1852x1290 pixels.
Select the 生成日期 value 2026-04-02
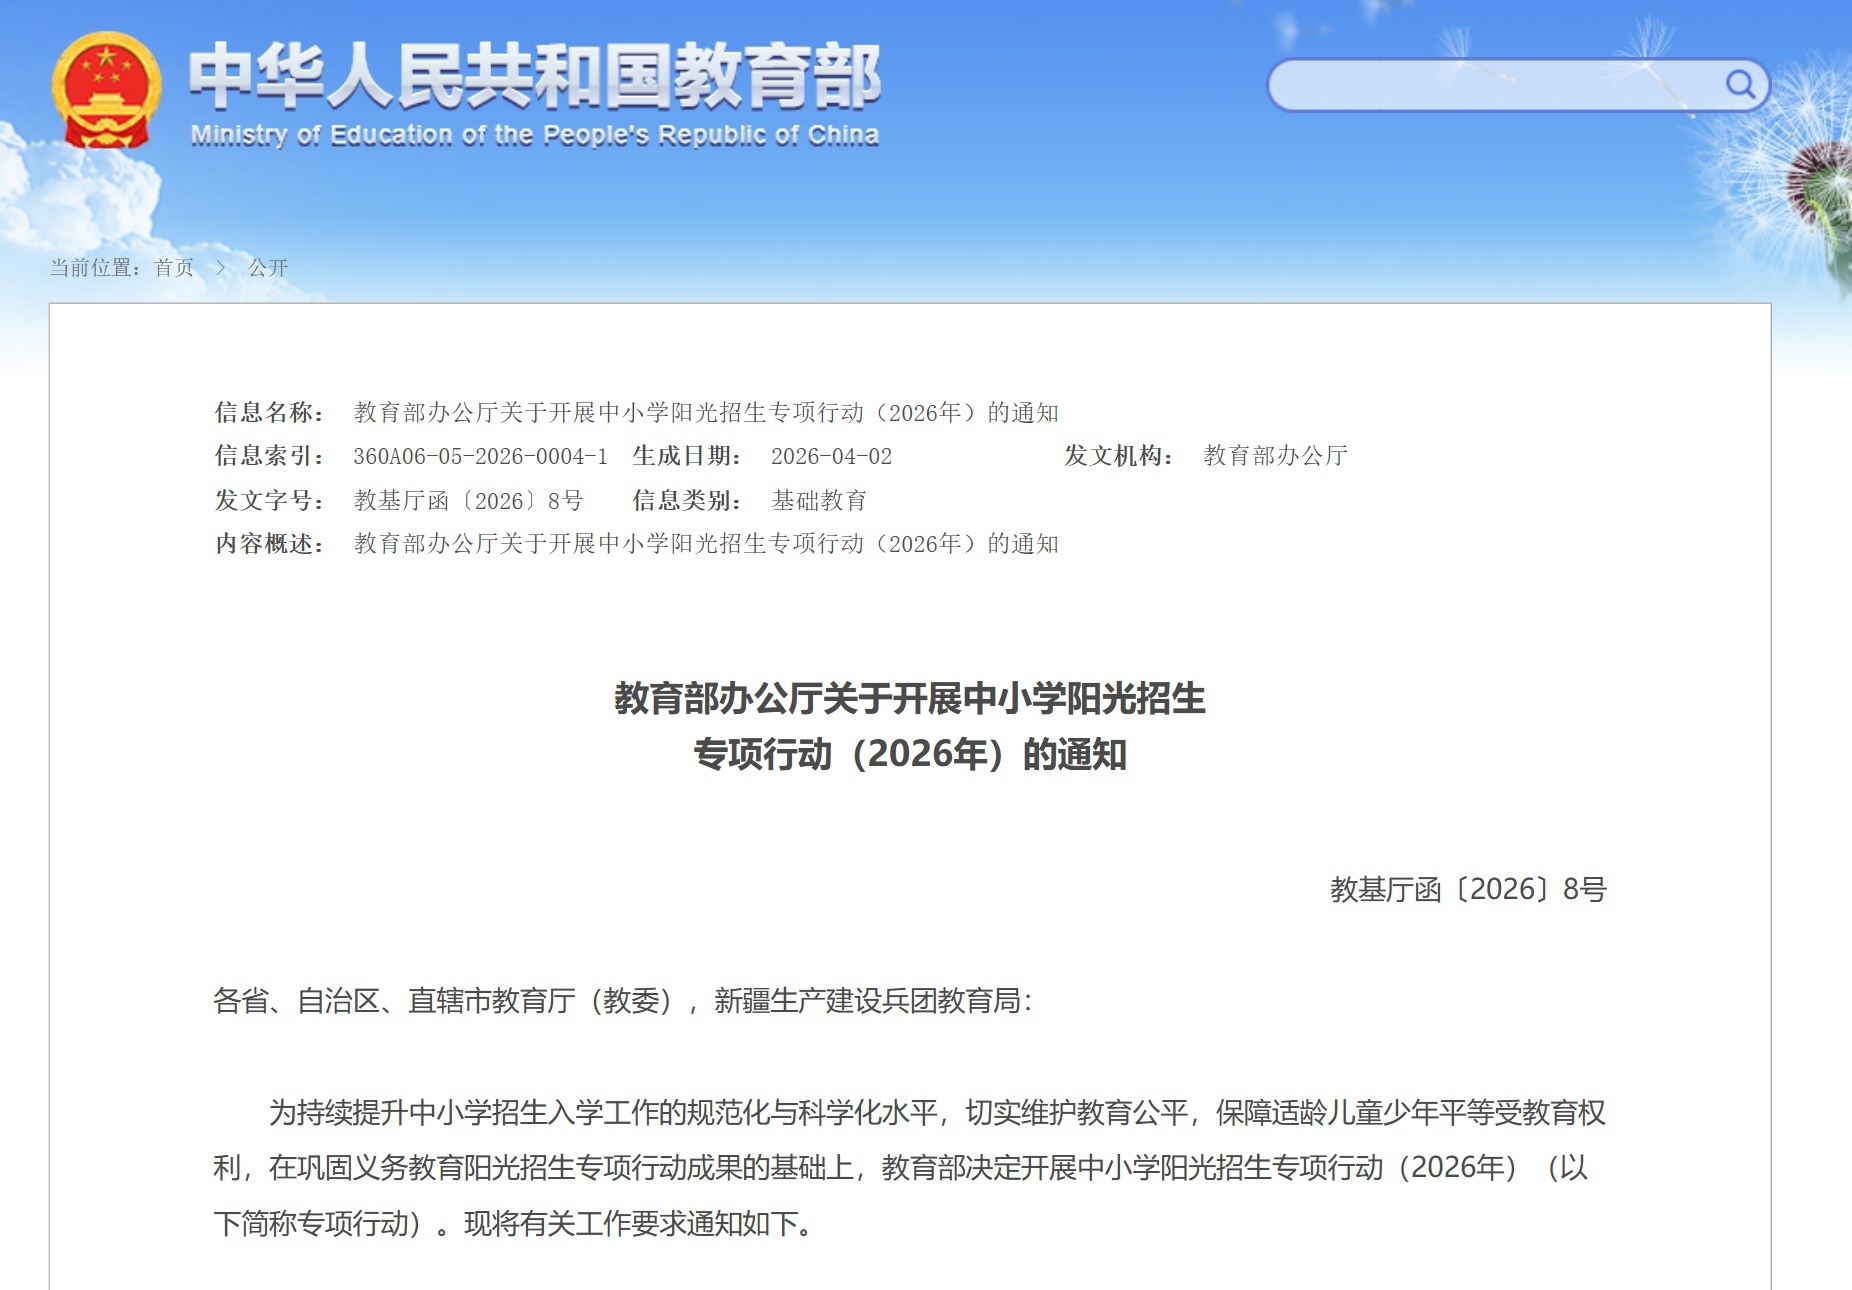(x=833, y=457)
